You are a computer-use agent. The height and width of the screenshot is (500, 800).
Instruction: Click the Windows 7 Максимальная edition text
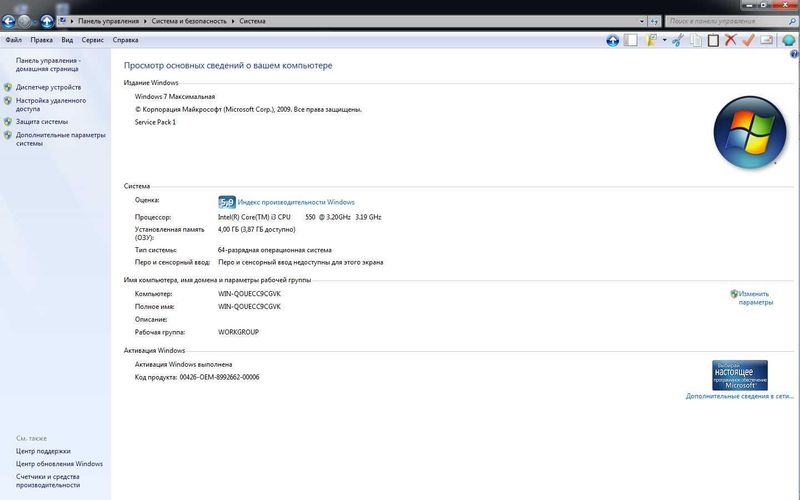pos(174,96)
